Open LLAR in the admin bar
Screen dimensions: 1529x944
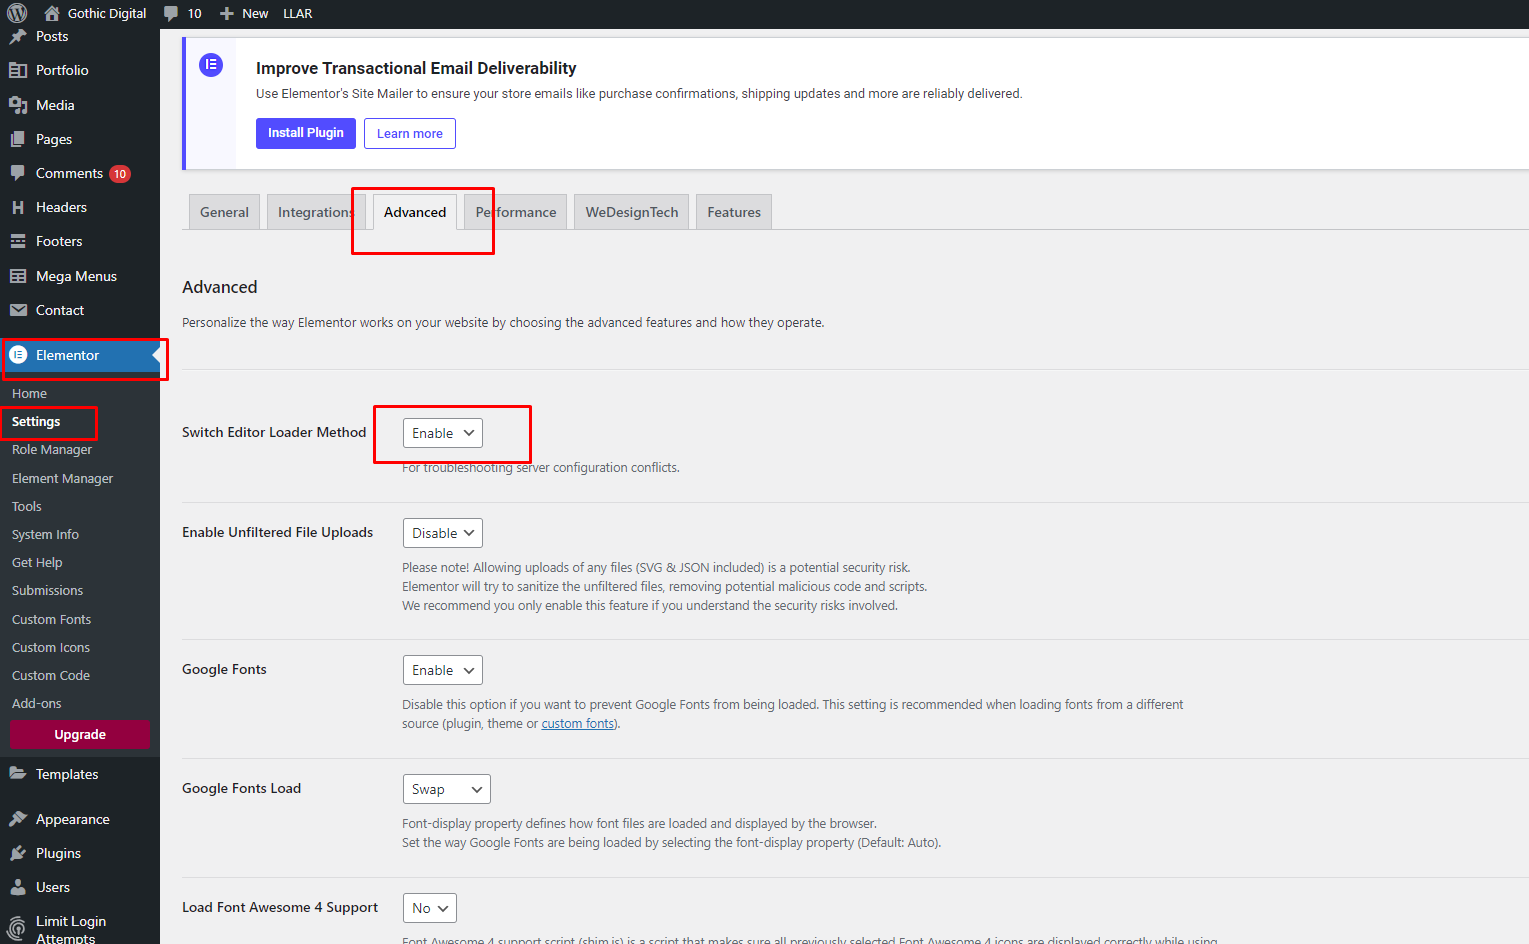point(298,13)
